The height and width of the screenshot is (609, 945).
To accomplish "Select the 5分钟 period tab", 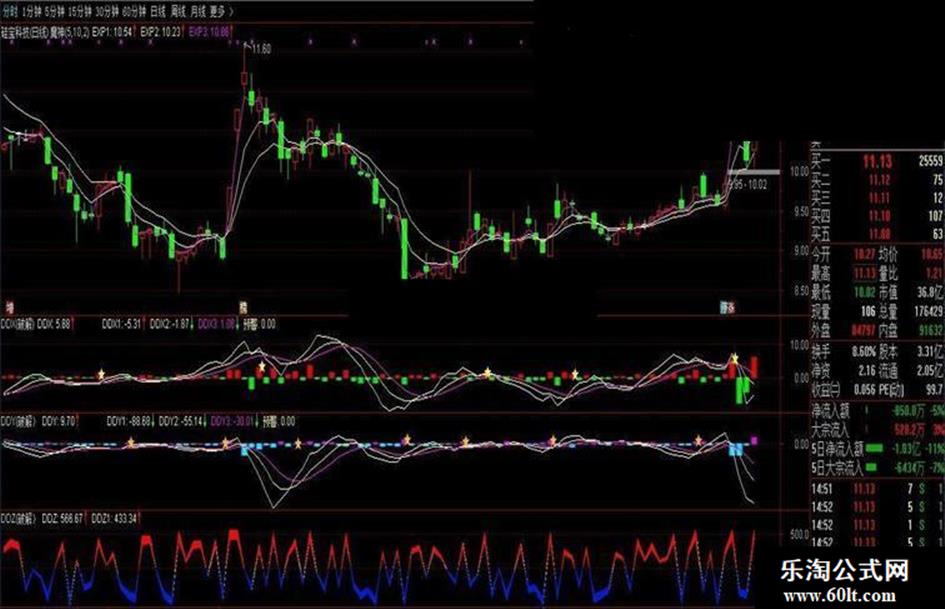I will coord(54,11).
